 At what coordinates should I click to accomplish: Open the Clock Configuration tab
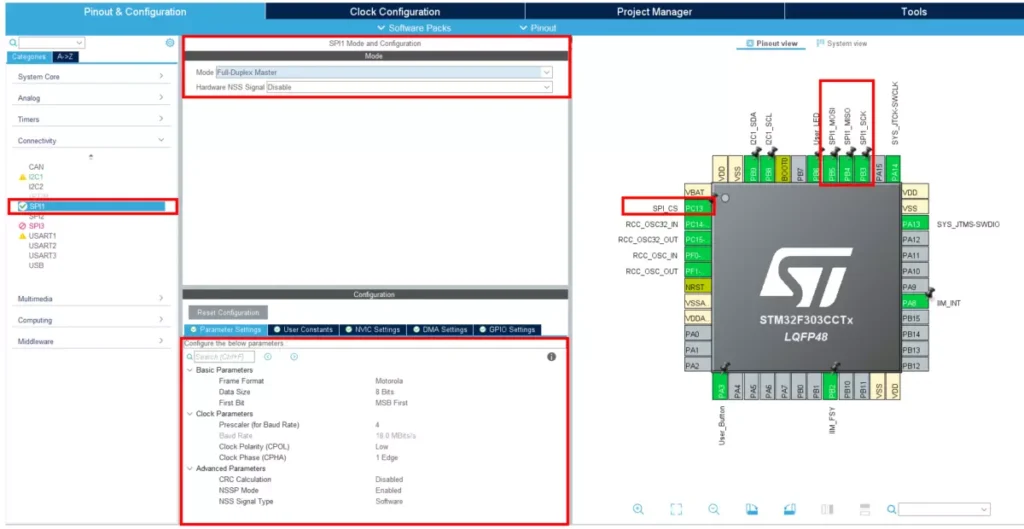click(395, 12)
